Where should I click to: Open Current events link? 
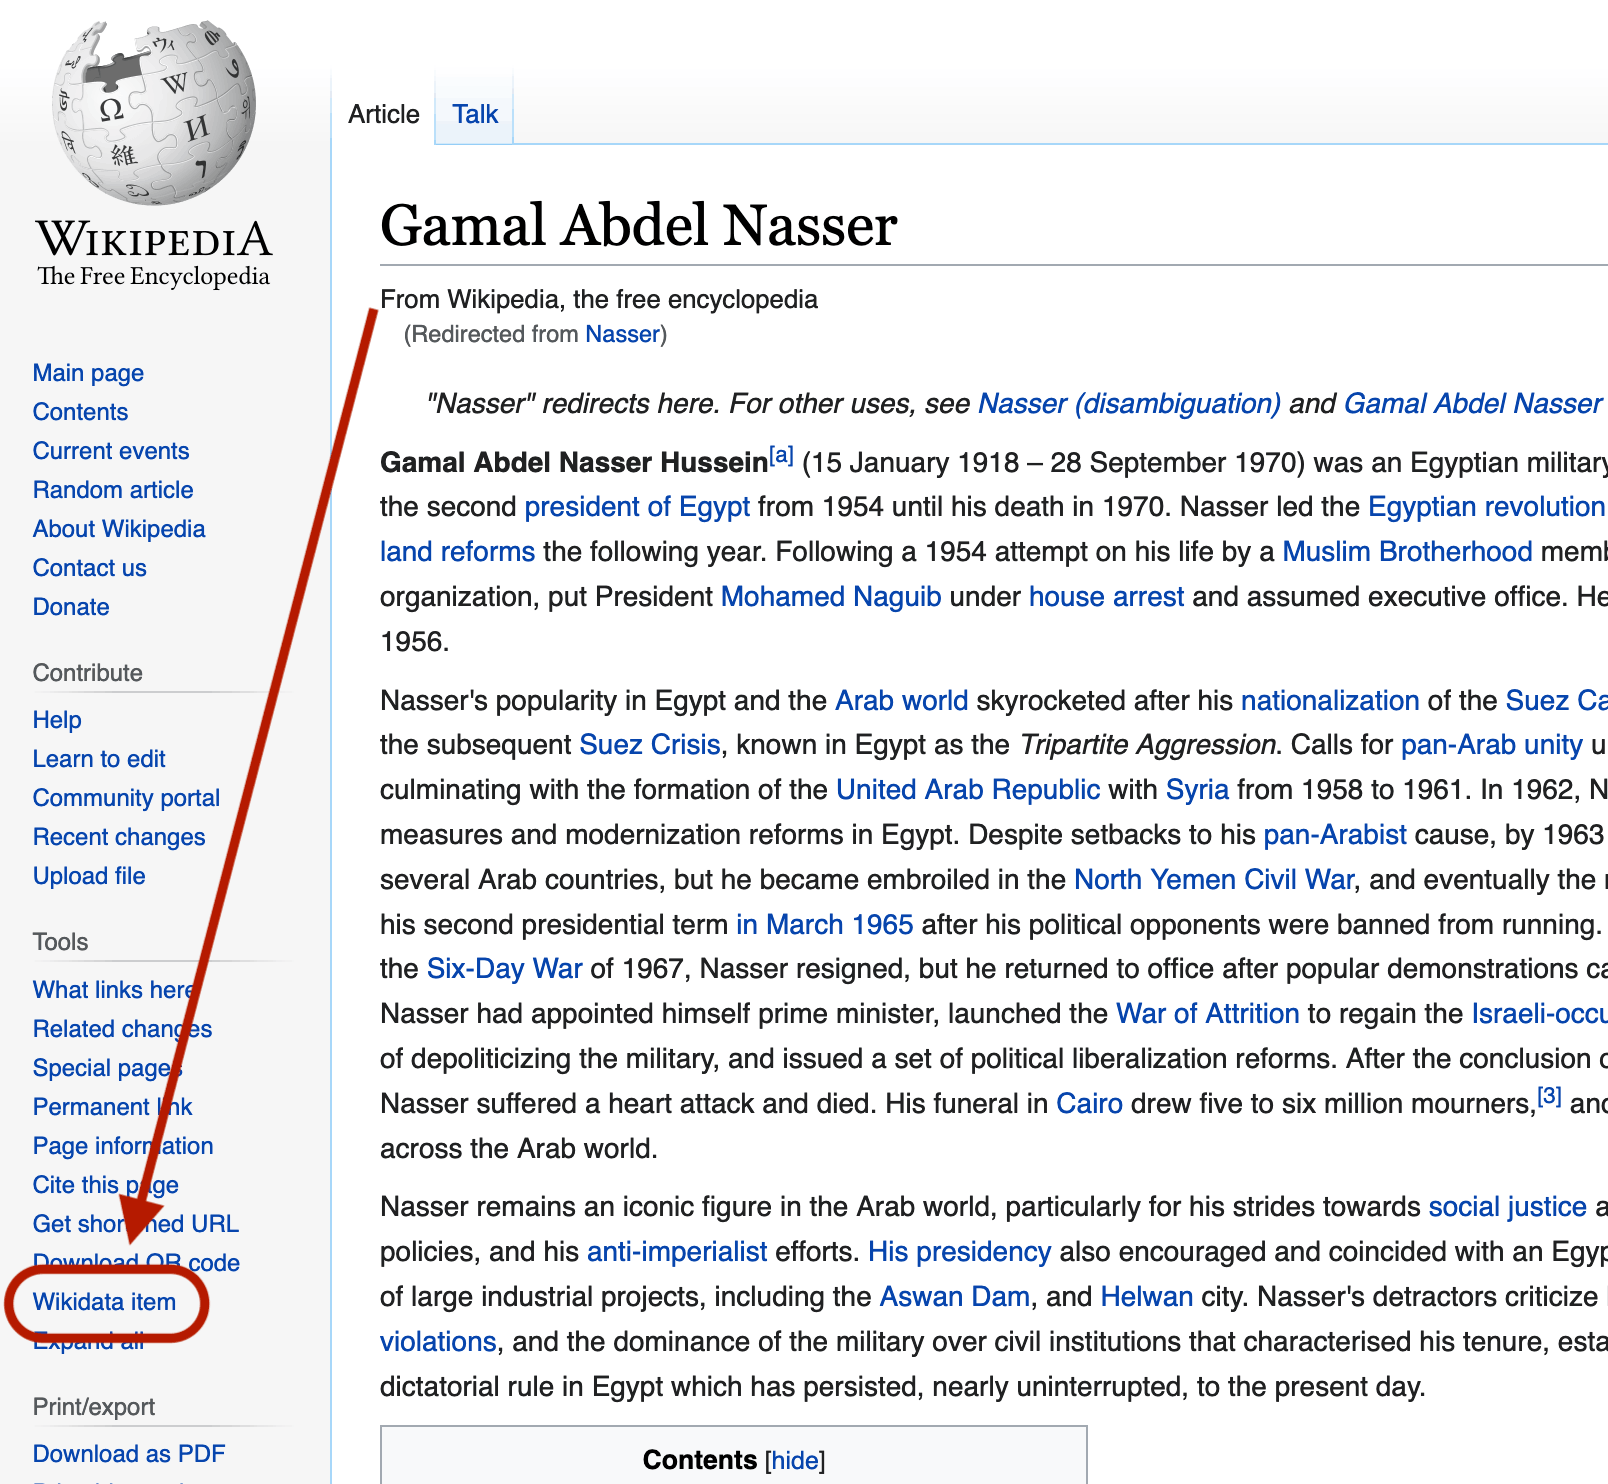point(111,451)
